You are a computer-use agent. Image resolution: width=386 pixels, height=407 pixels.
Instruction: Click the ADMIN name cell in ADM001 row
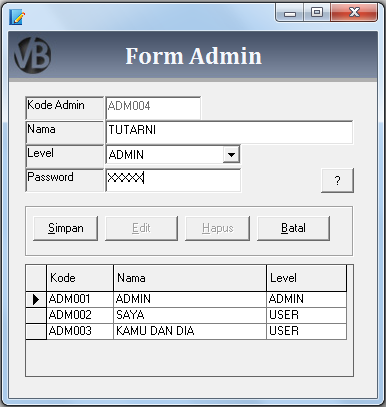tap(190, 299)
